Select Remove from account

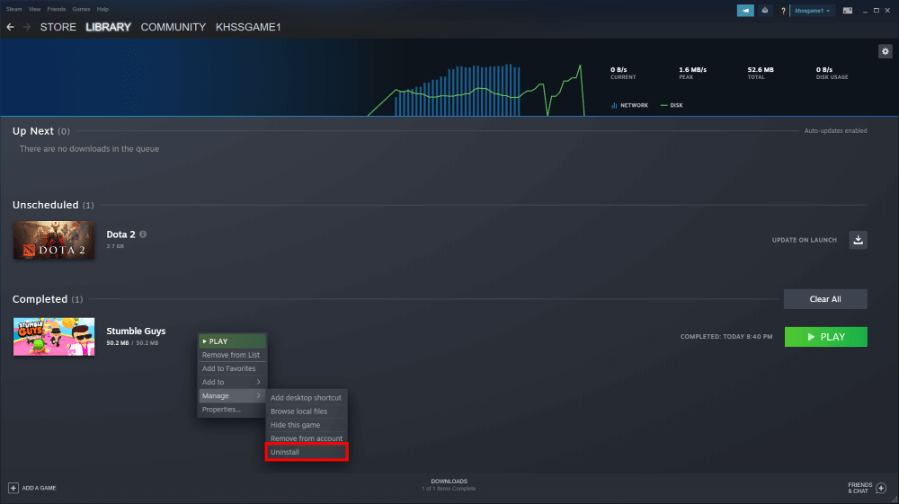pos(306,439)
